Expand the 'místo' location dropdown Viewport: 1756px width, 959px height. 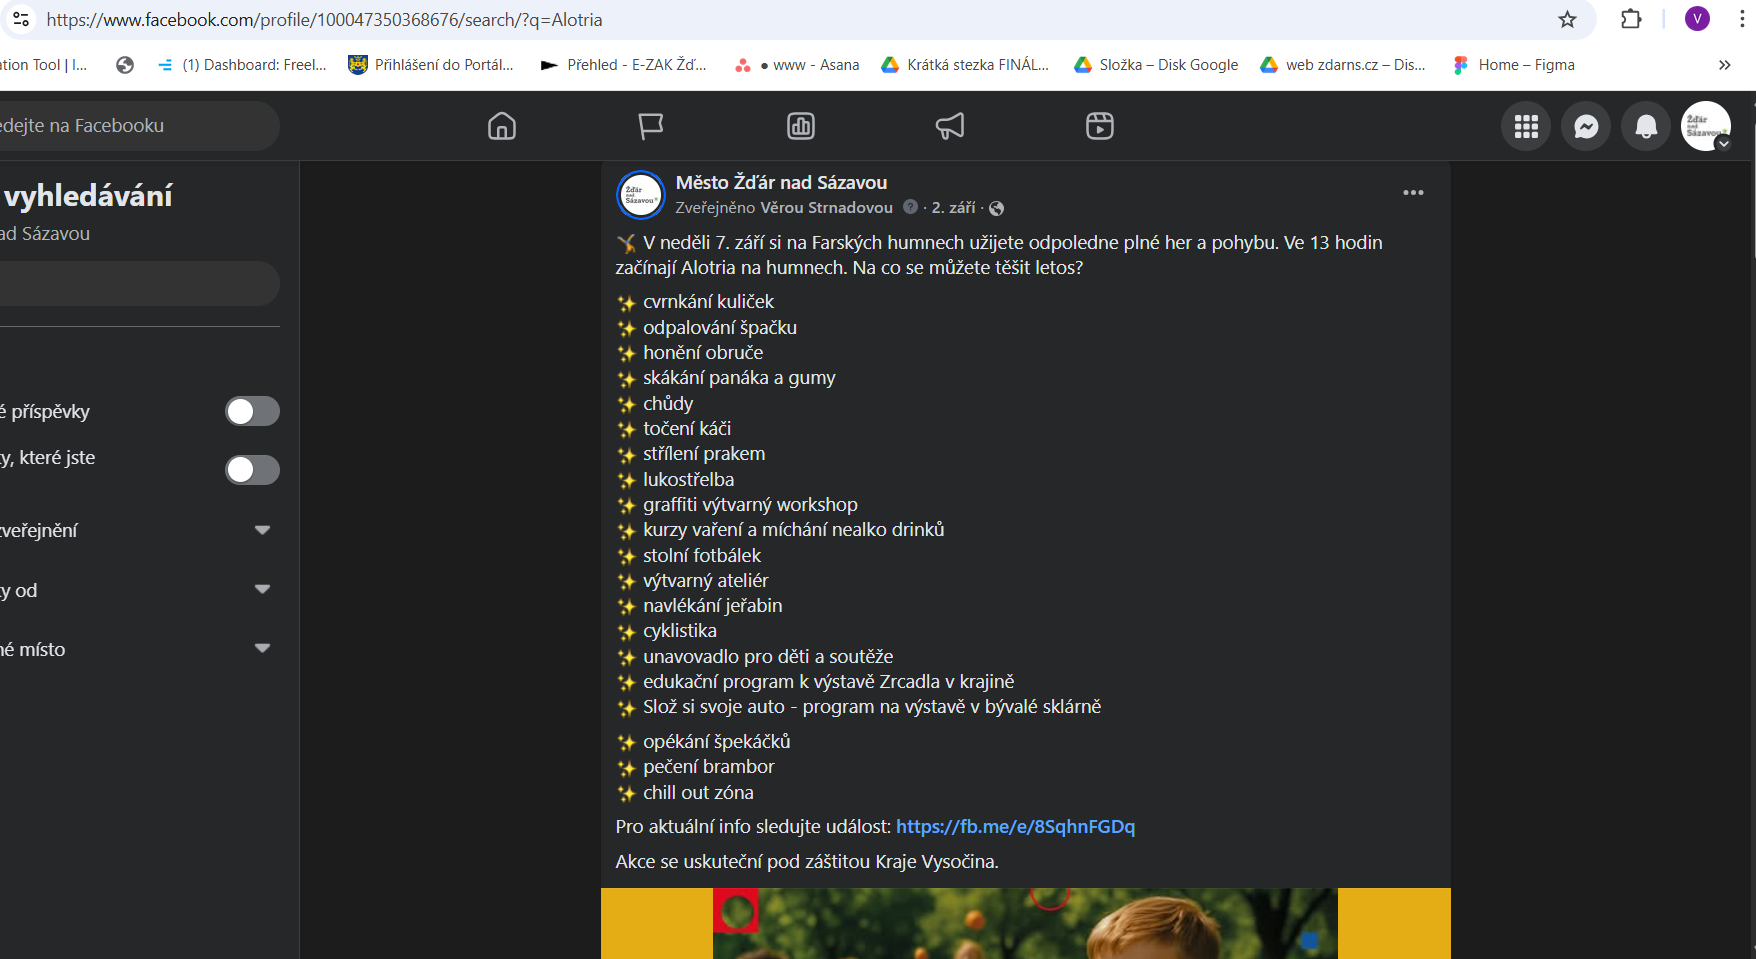[x=262, y=649]
